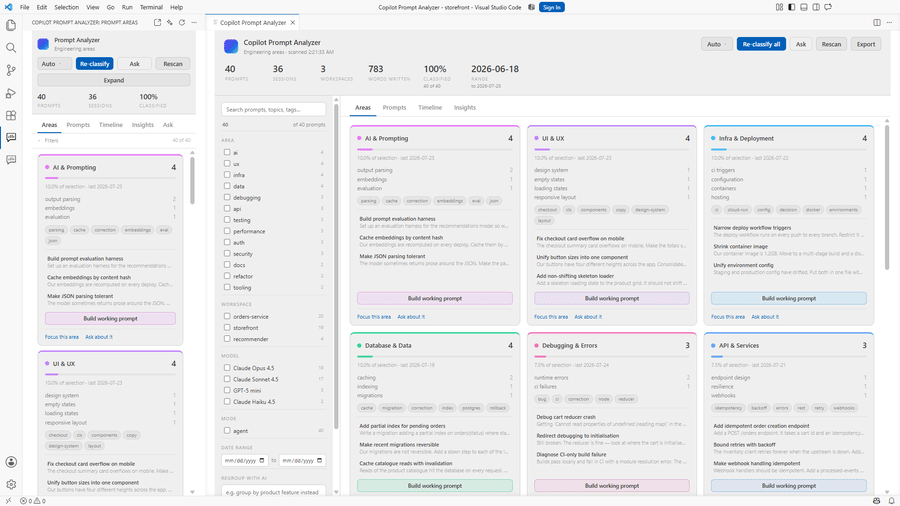Tick the 'infra' area filter checkbox
The image size is (900, 506).
pyautogui.click(x=227, y=174)
